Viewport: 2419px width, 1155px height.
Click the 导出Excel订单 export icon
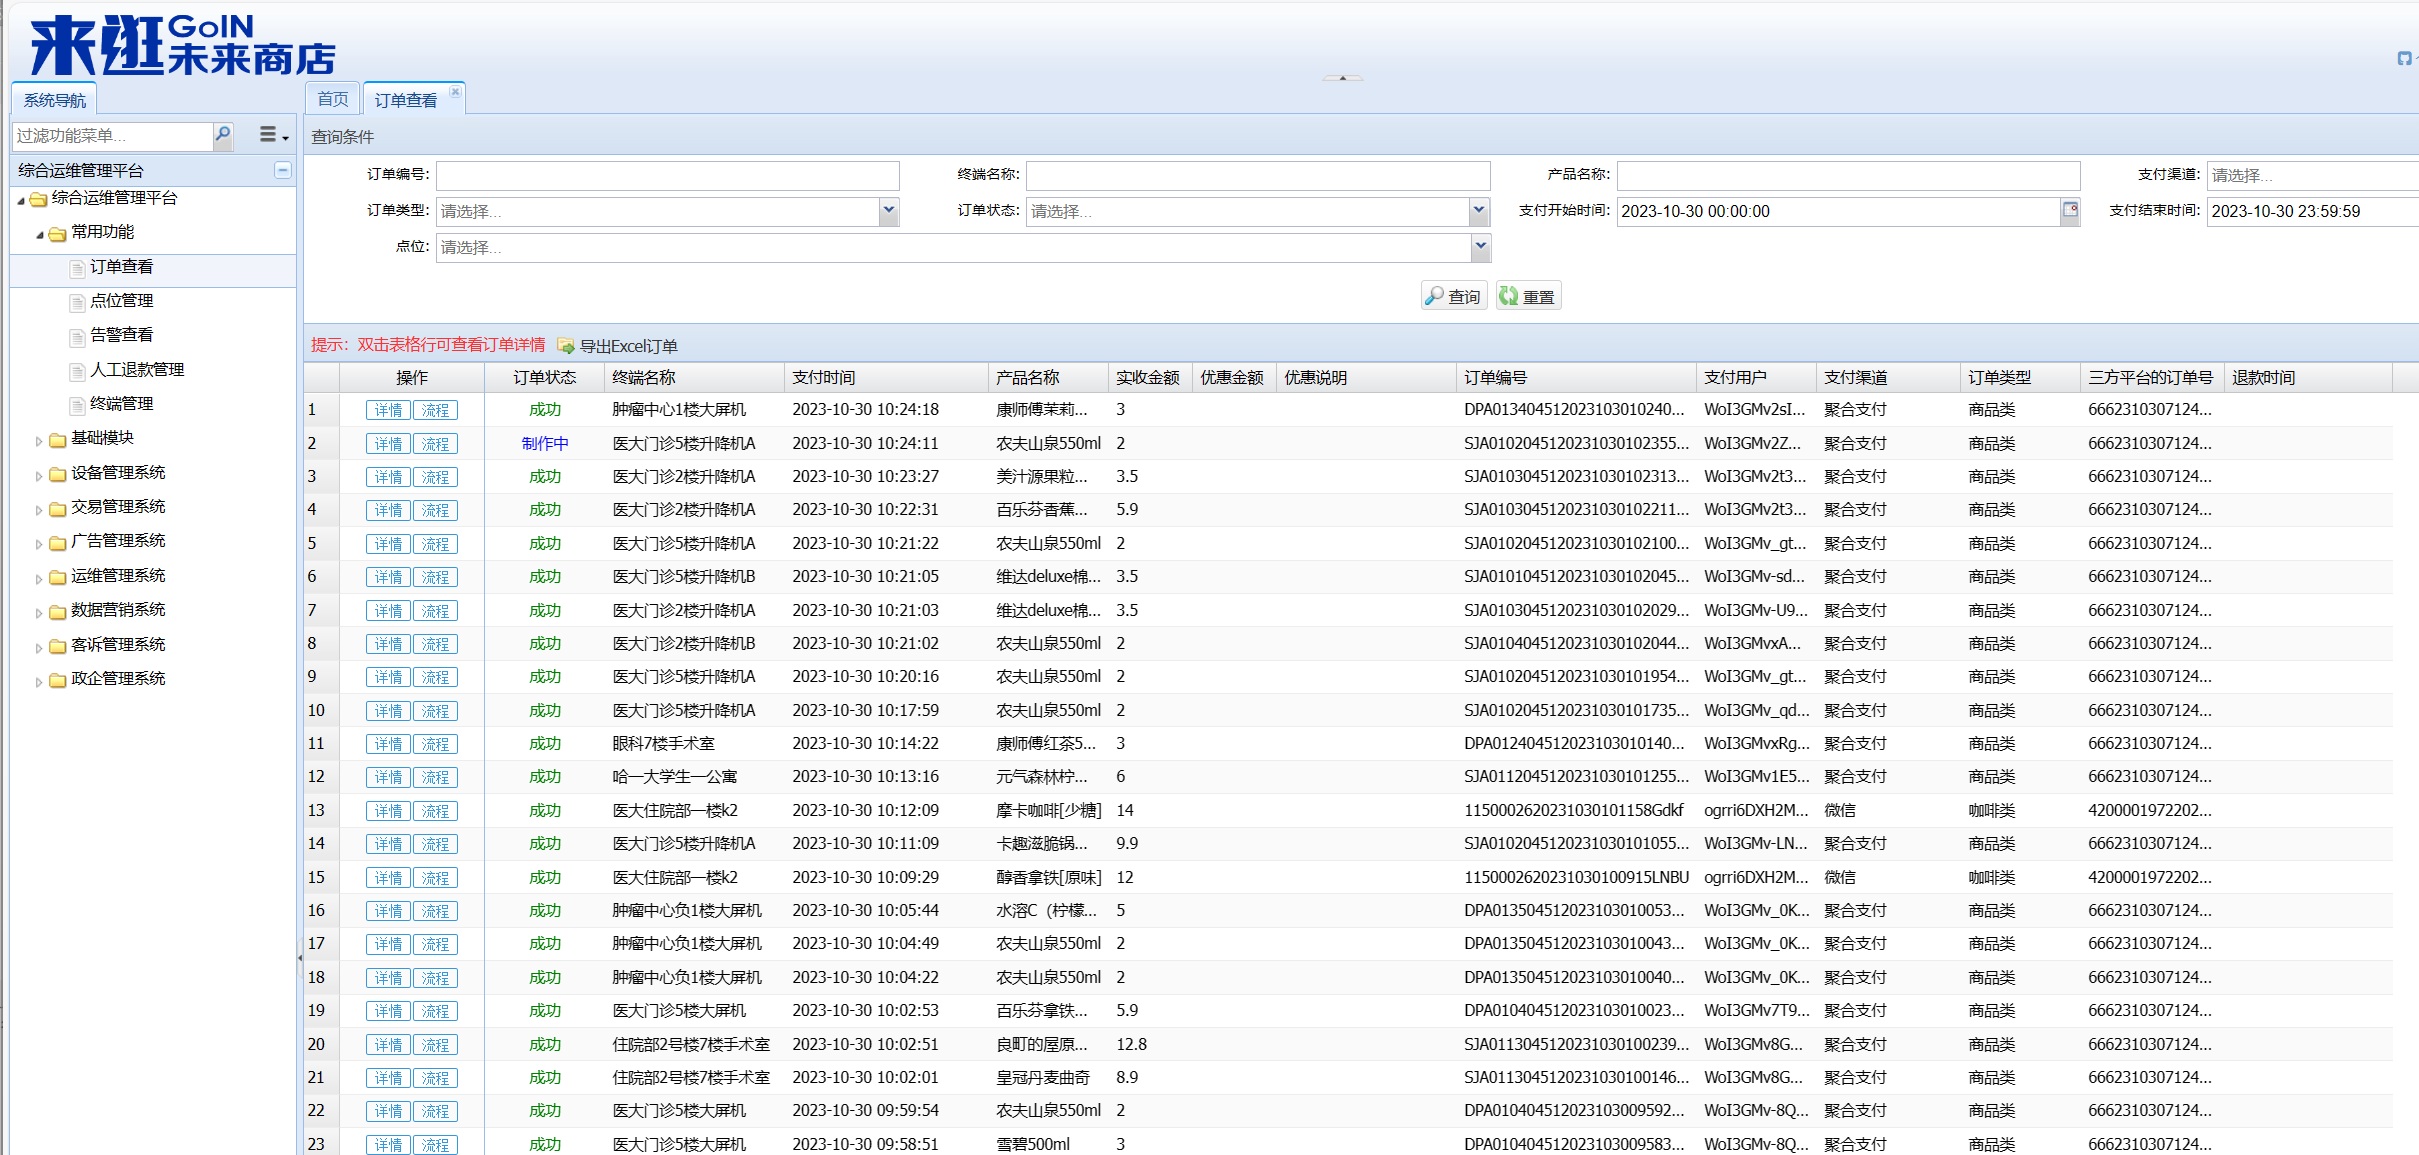(x=565, y=346)
